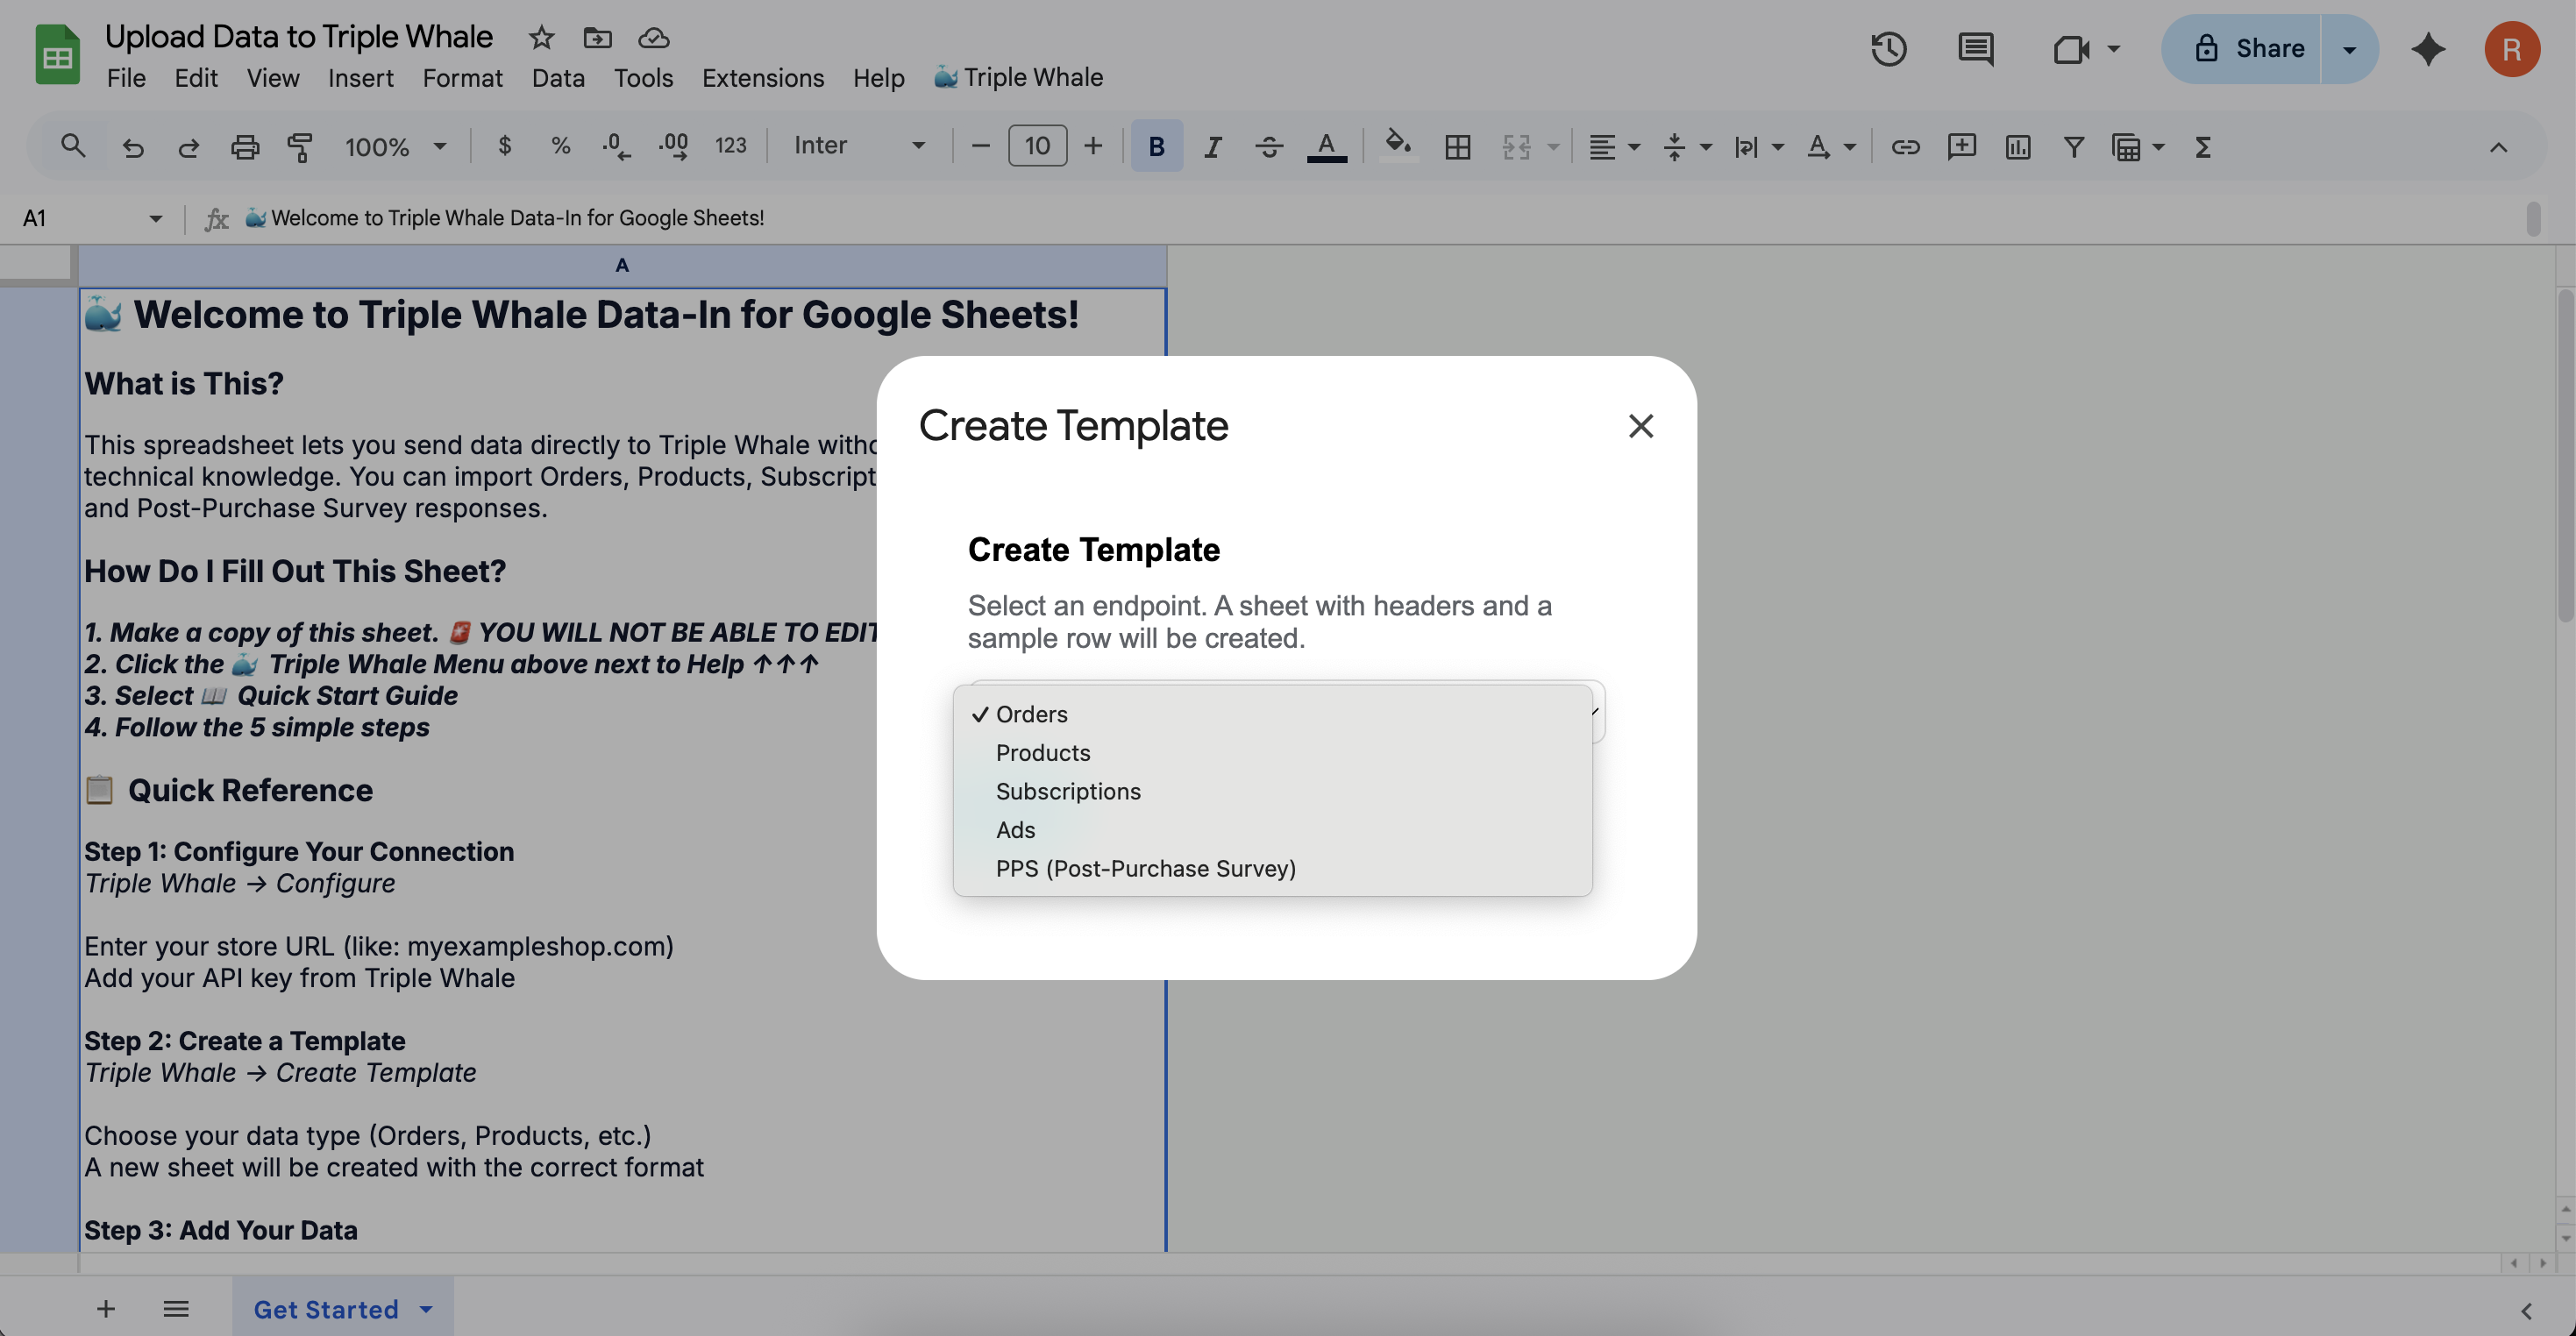This screenshot has height=1336, width=2576.
Task: Toggle bold formatting button
Action: pyautogui.click(x=1156, y=147)
